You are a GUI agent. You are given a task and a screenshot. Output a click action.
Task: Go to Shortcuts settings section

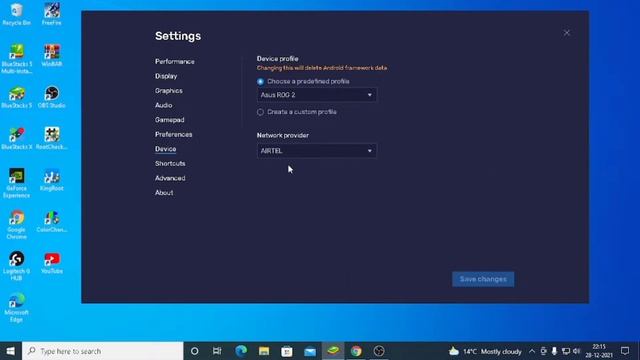click(x=170, y=163)
